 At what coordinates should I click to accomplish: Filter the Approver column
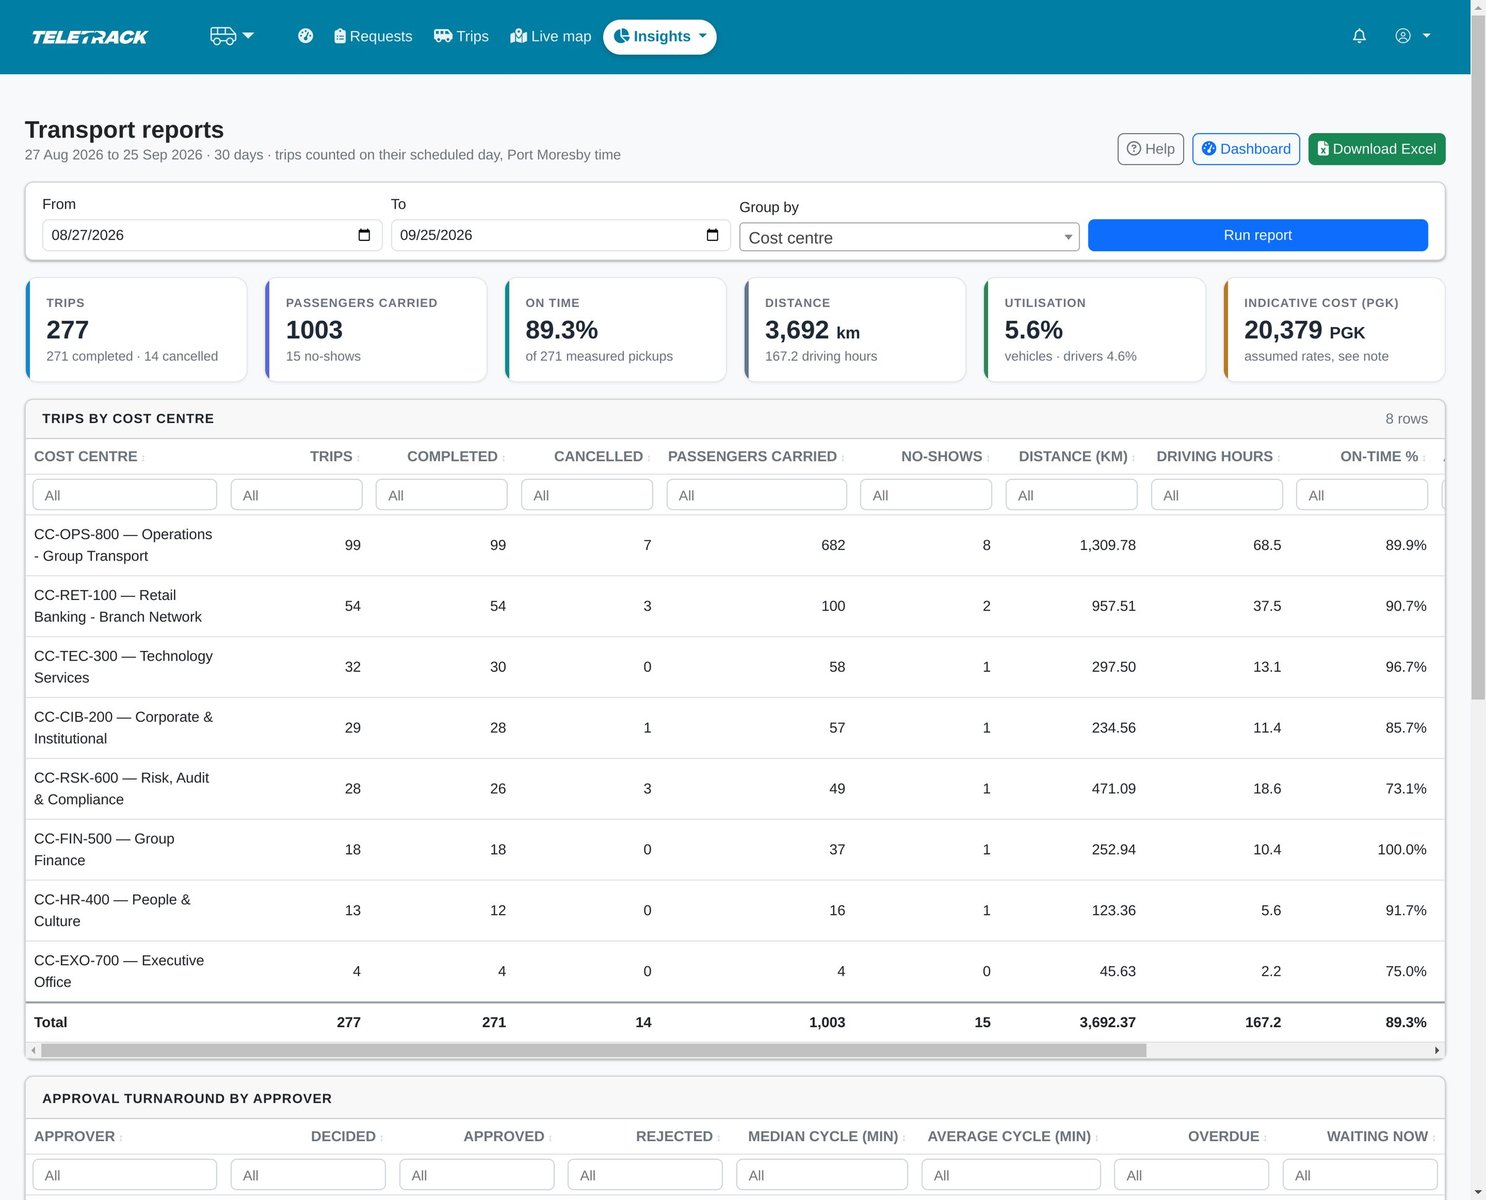tap(125, 1175)
